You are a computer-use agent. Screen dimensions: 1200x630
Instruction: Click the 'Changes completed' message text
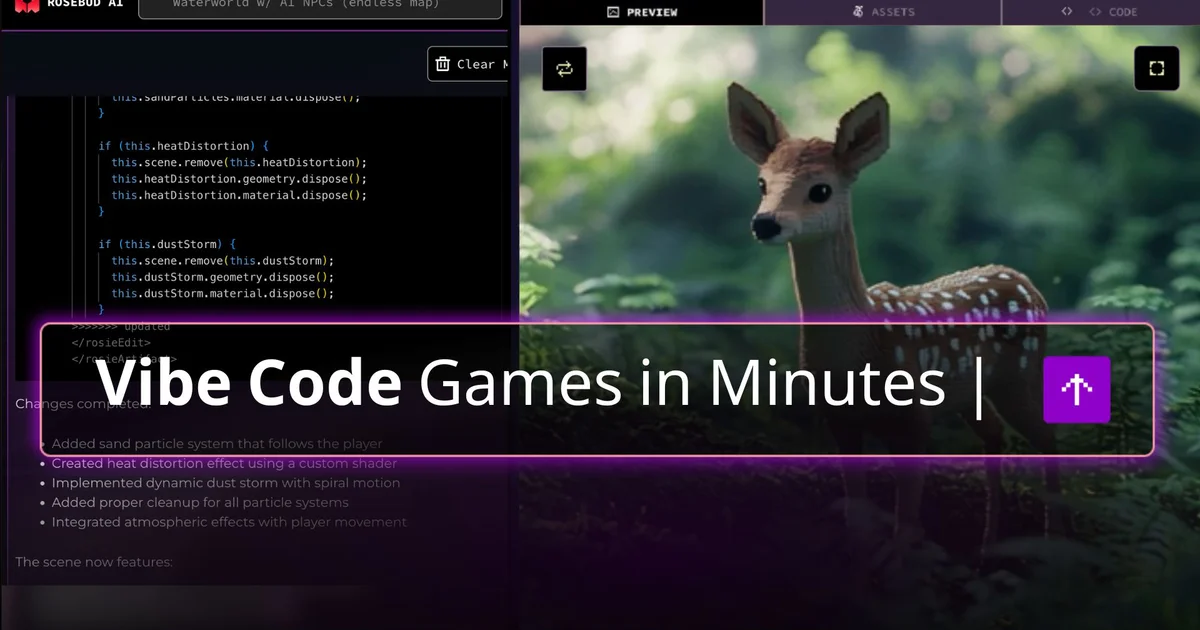[x=82, y=403]
